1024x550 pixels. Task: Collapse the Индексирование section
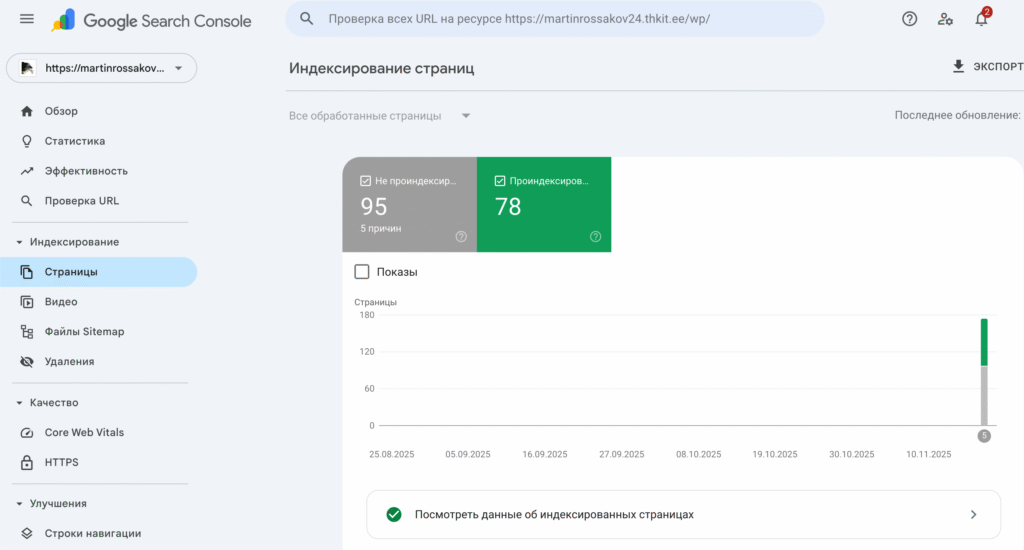click(x=20, y=242)
